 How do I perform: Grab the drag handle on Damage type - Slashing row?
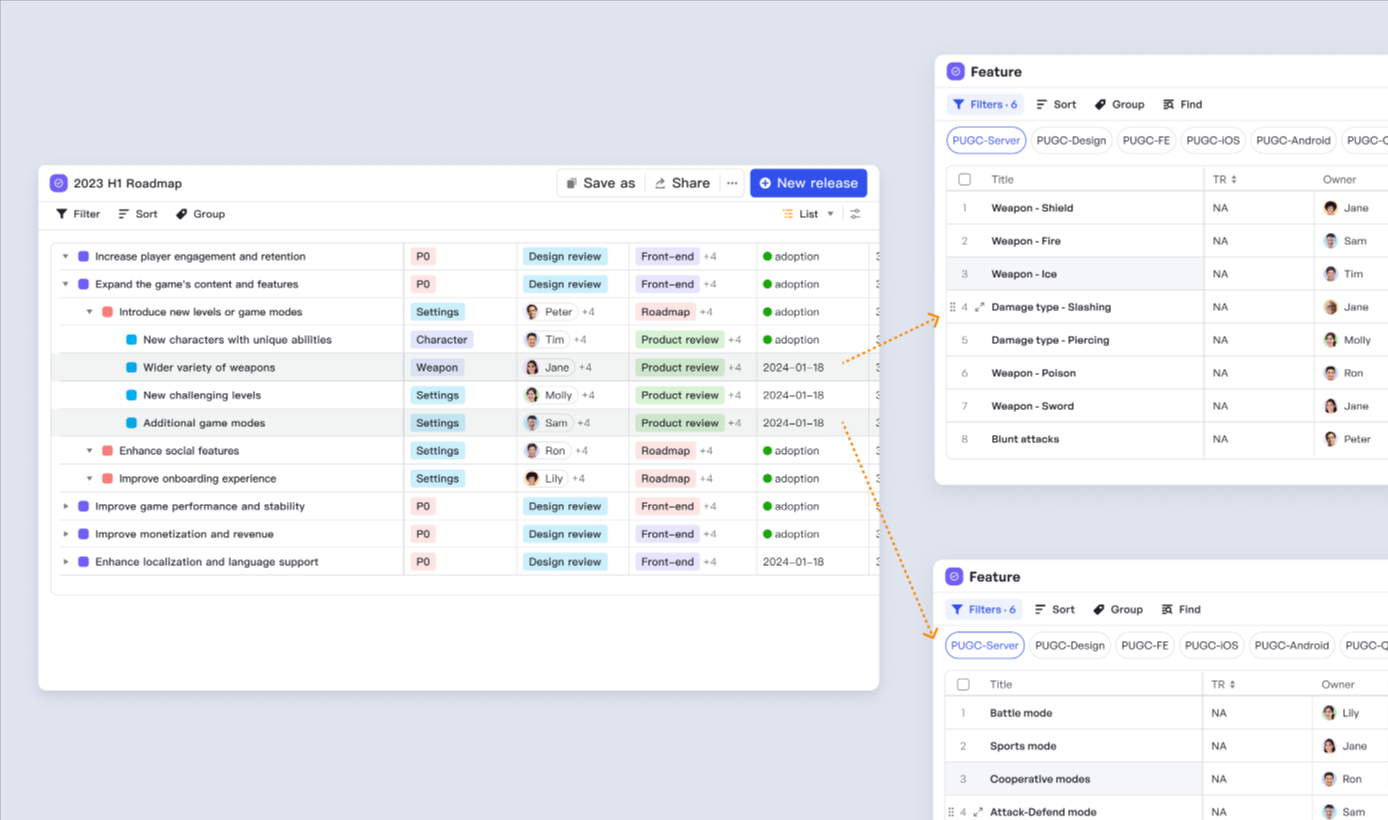952,307
